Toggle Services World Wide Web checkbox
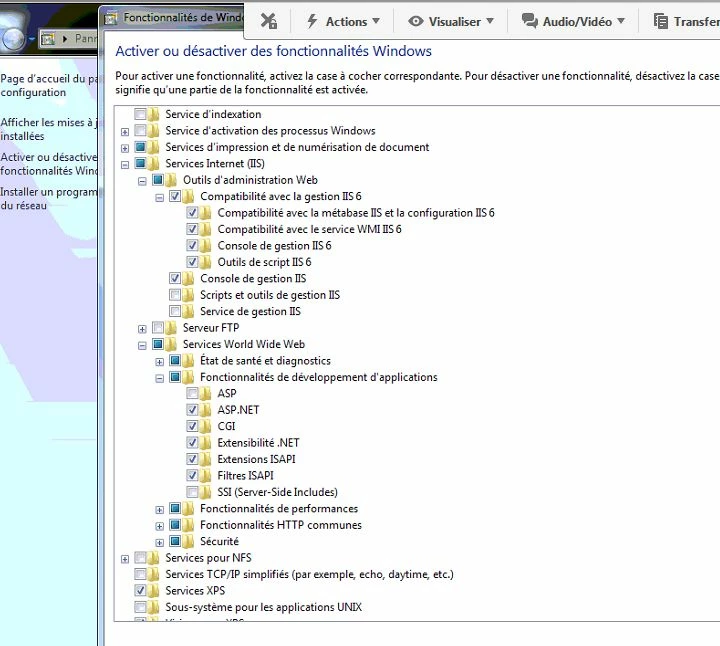The image size is (720, 646). click(x=158, y=344)
